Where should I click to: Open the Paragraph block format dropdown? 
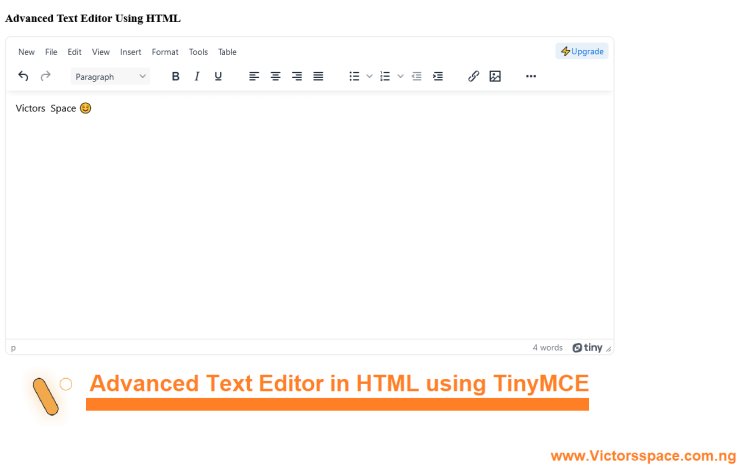click(110, 77)
